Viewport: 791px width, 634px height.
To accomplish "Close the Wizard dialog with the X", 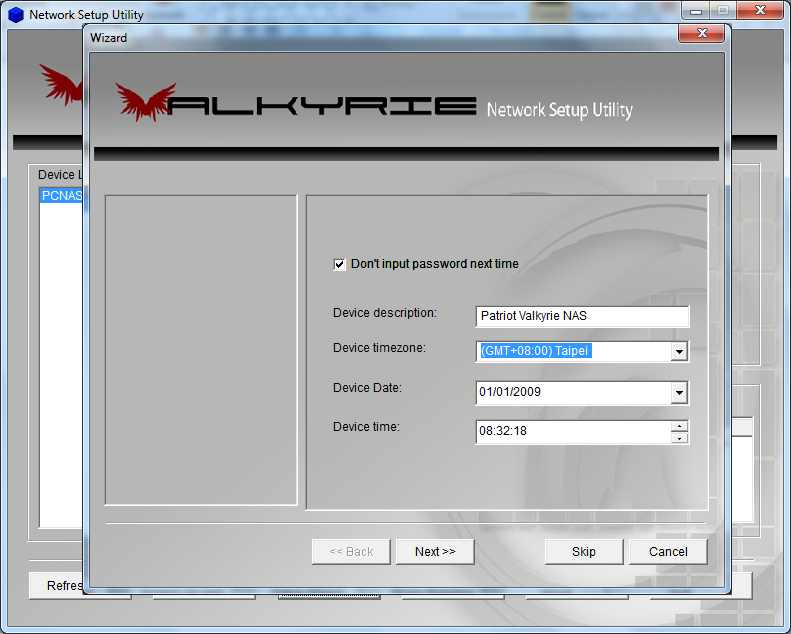I will pyautogui.click(x=700, y=35).
